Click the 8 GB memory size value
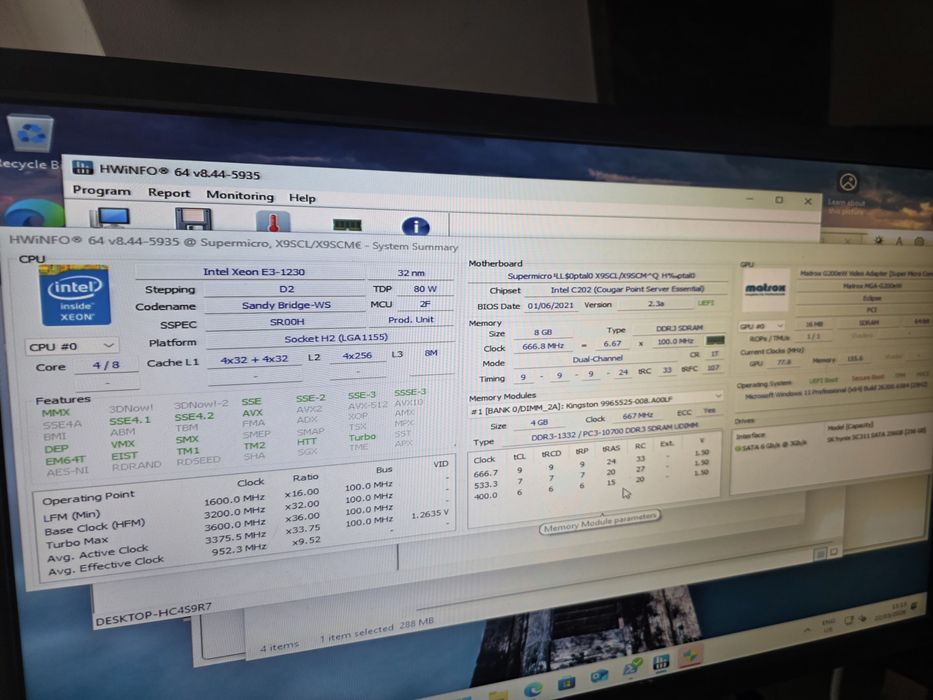This screenshot has width=933, height=700. 543,332
